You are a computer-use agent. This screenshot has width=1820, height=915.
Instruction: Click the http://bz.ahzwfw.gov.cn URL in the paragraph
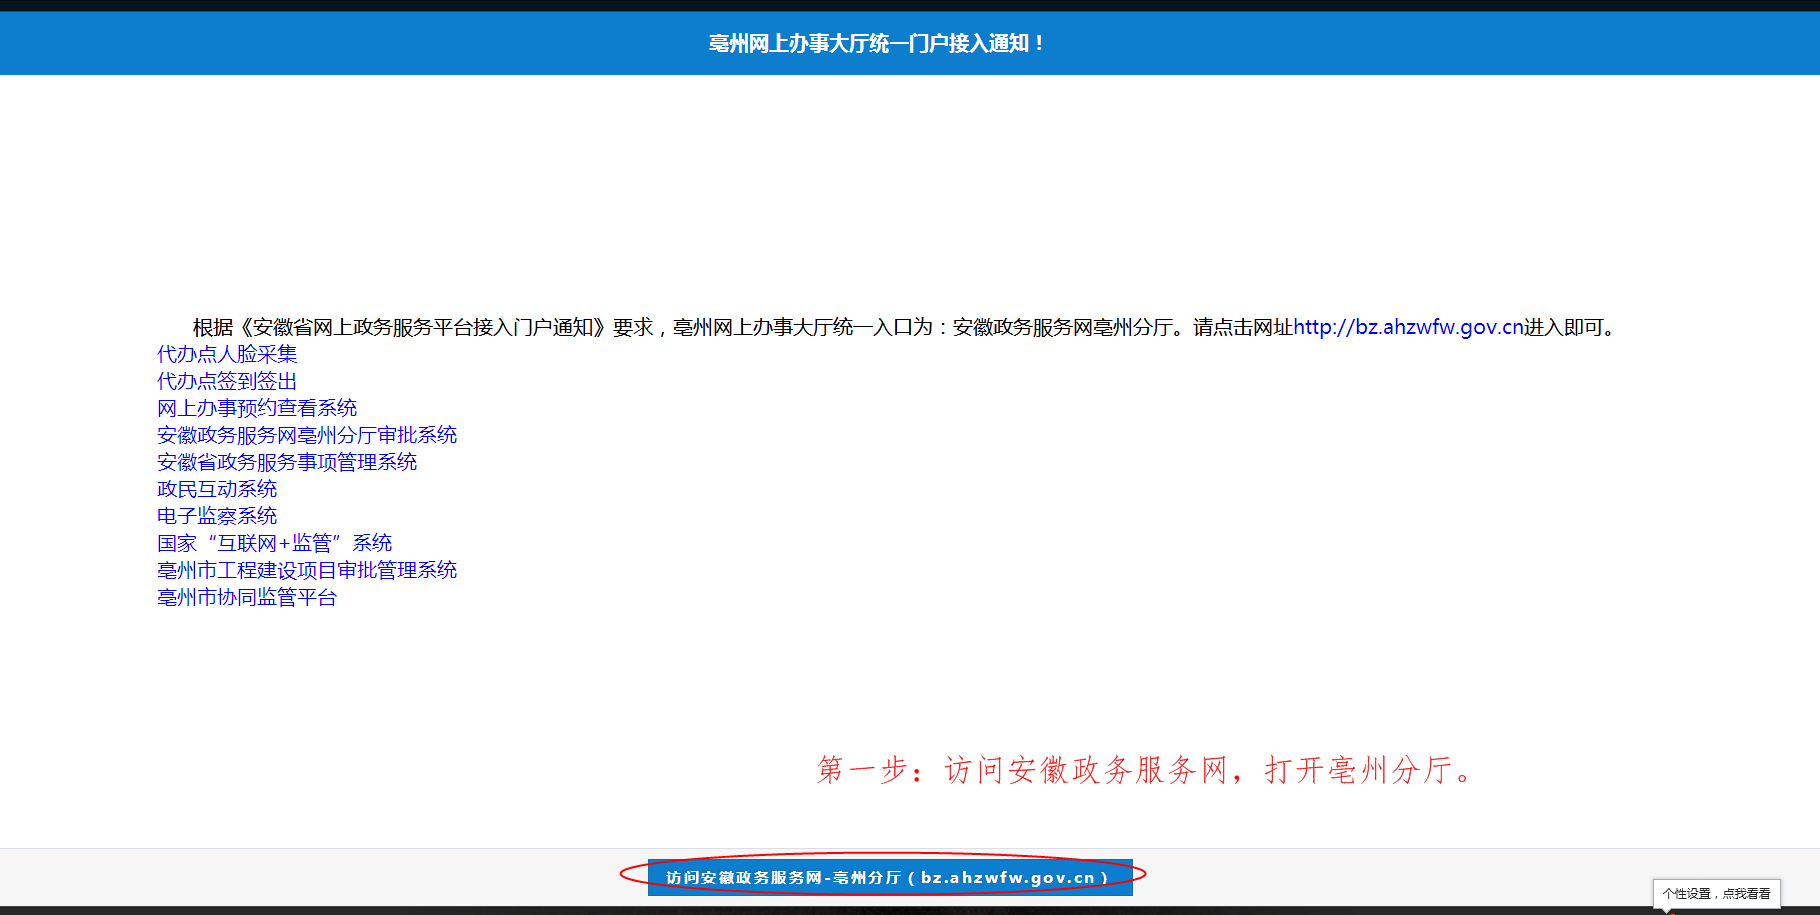[1408, 327]
